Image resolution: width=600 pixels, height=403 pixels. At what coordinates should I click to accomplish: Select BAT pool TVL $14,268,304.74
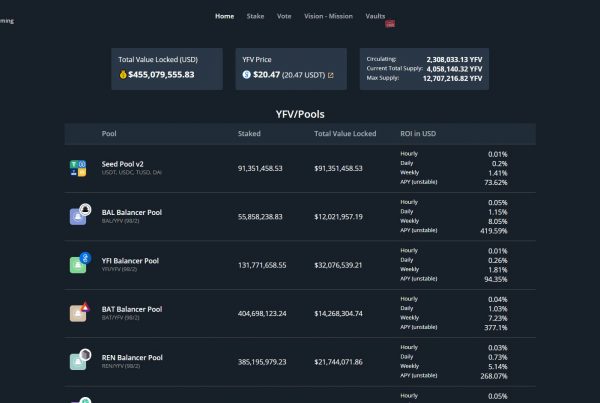pos(338,313)
